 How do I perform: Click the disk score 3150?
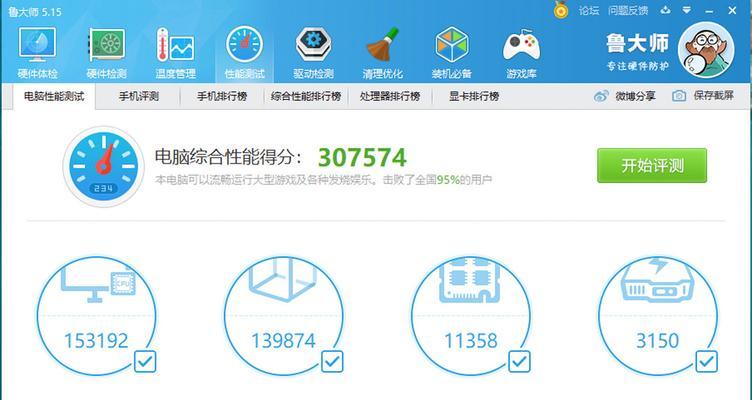658,341
